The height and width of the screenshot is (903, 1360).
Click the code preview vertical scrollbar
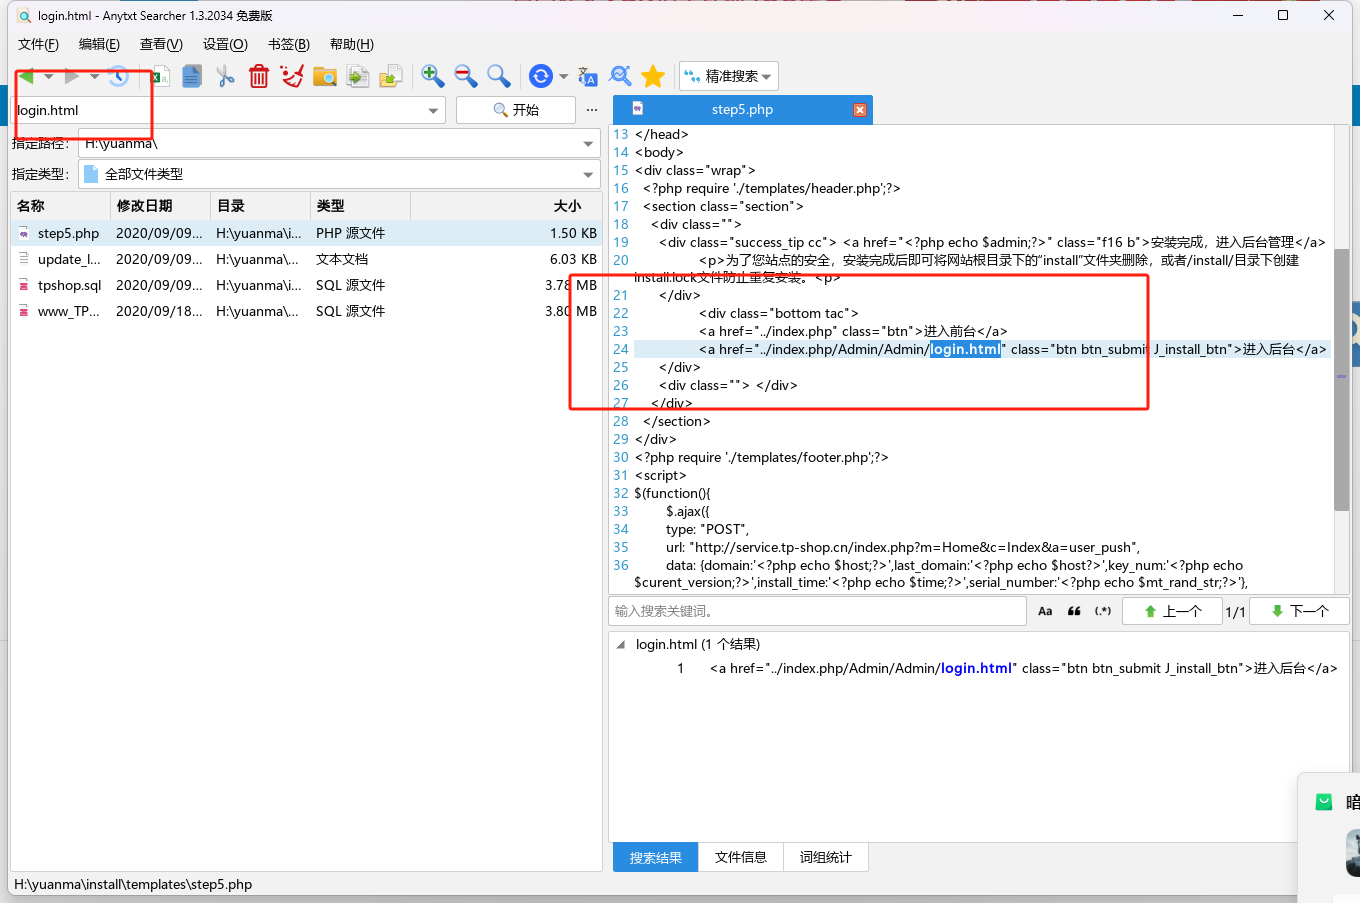(x=1342, y=380)
